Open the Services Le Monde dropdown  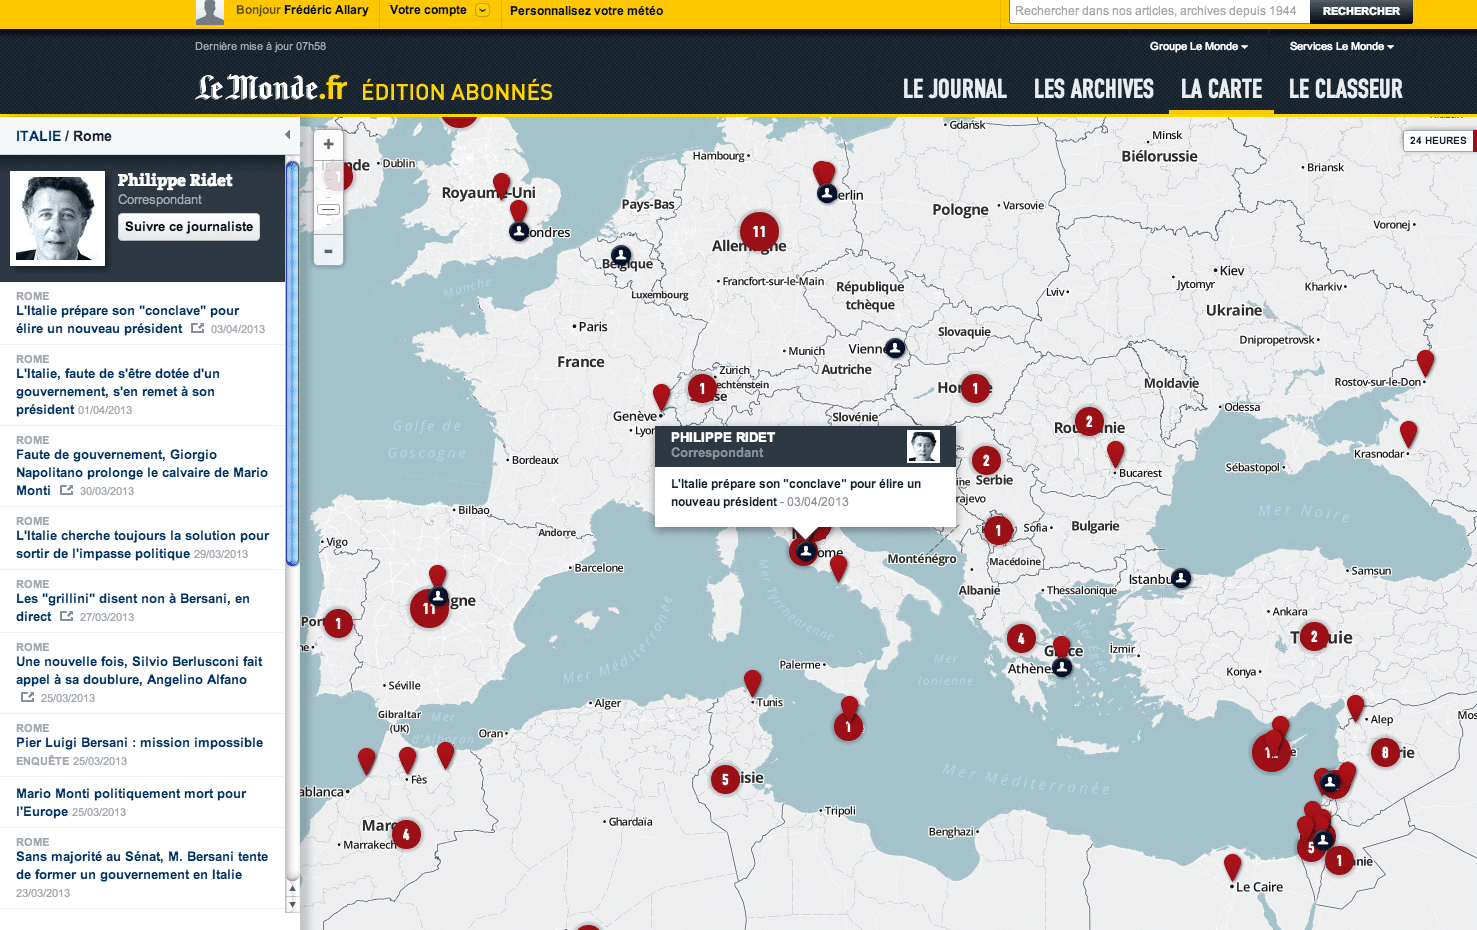(x=1341, y=46)
